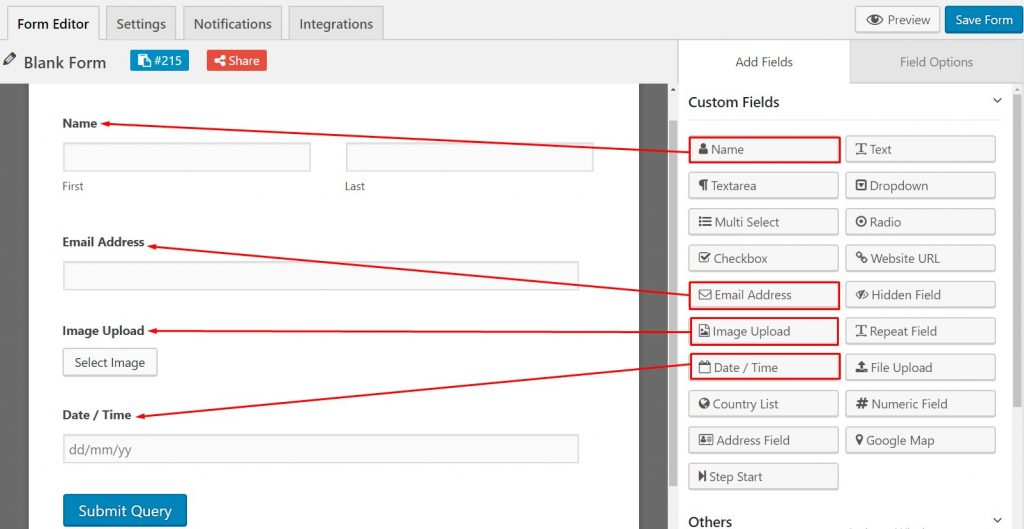Image resolution: width=1024 pixels, height=529 pixels.
Task: Click the Save Form button
Action: click(984, 20)
